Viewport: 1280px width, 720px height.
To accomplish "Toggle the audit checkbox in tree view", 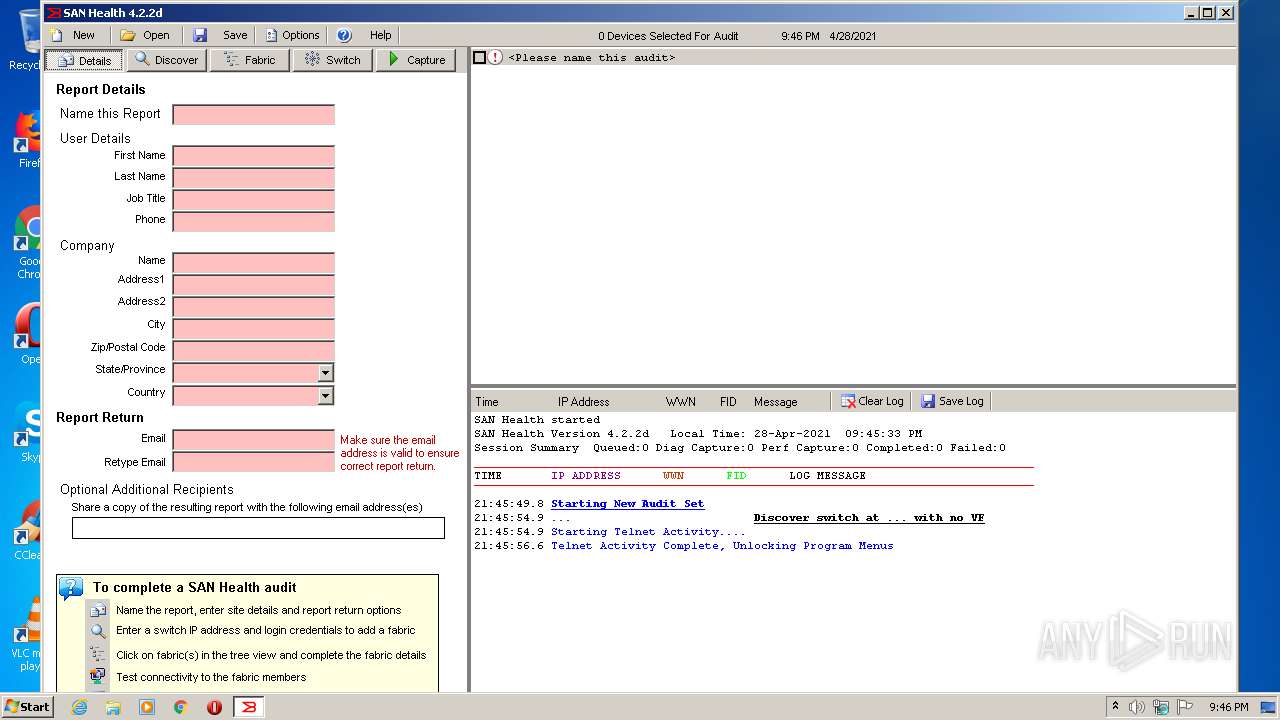I will click(479, 57).
